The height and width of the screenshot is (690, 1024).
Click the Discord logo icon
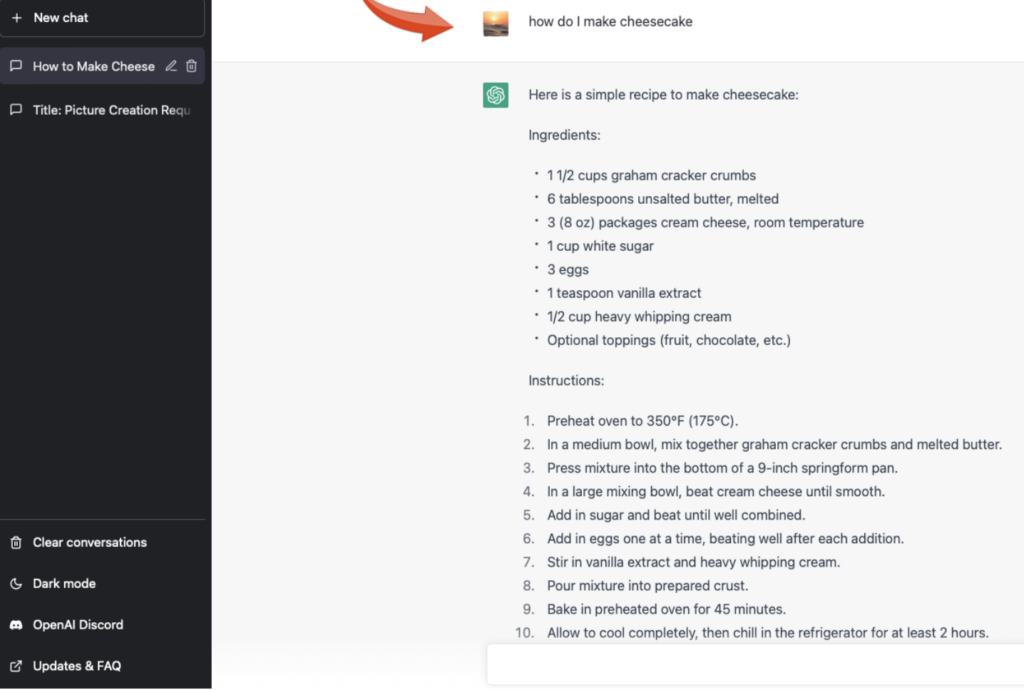tap(16, 625)
